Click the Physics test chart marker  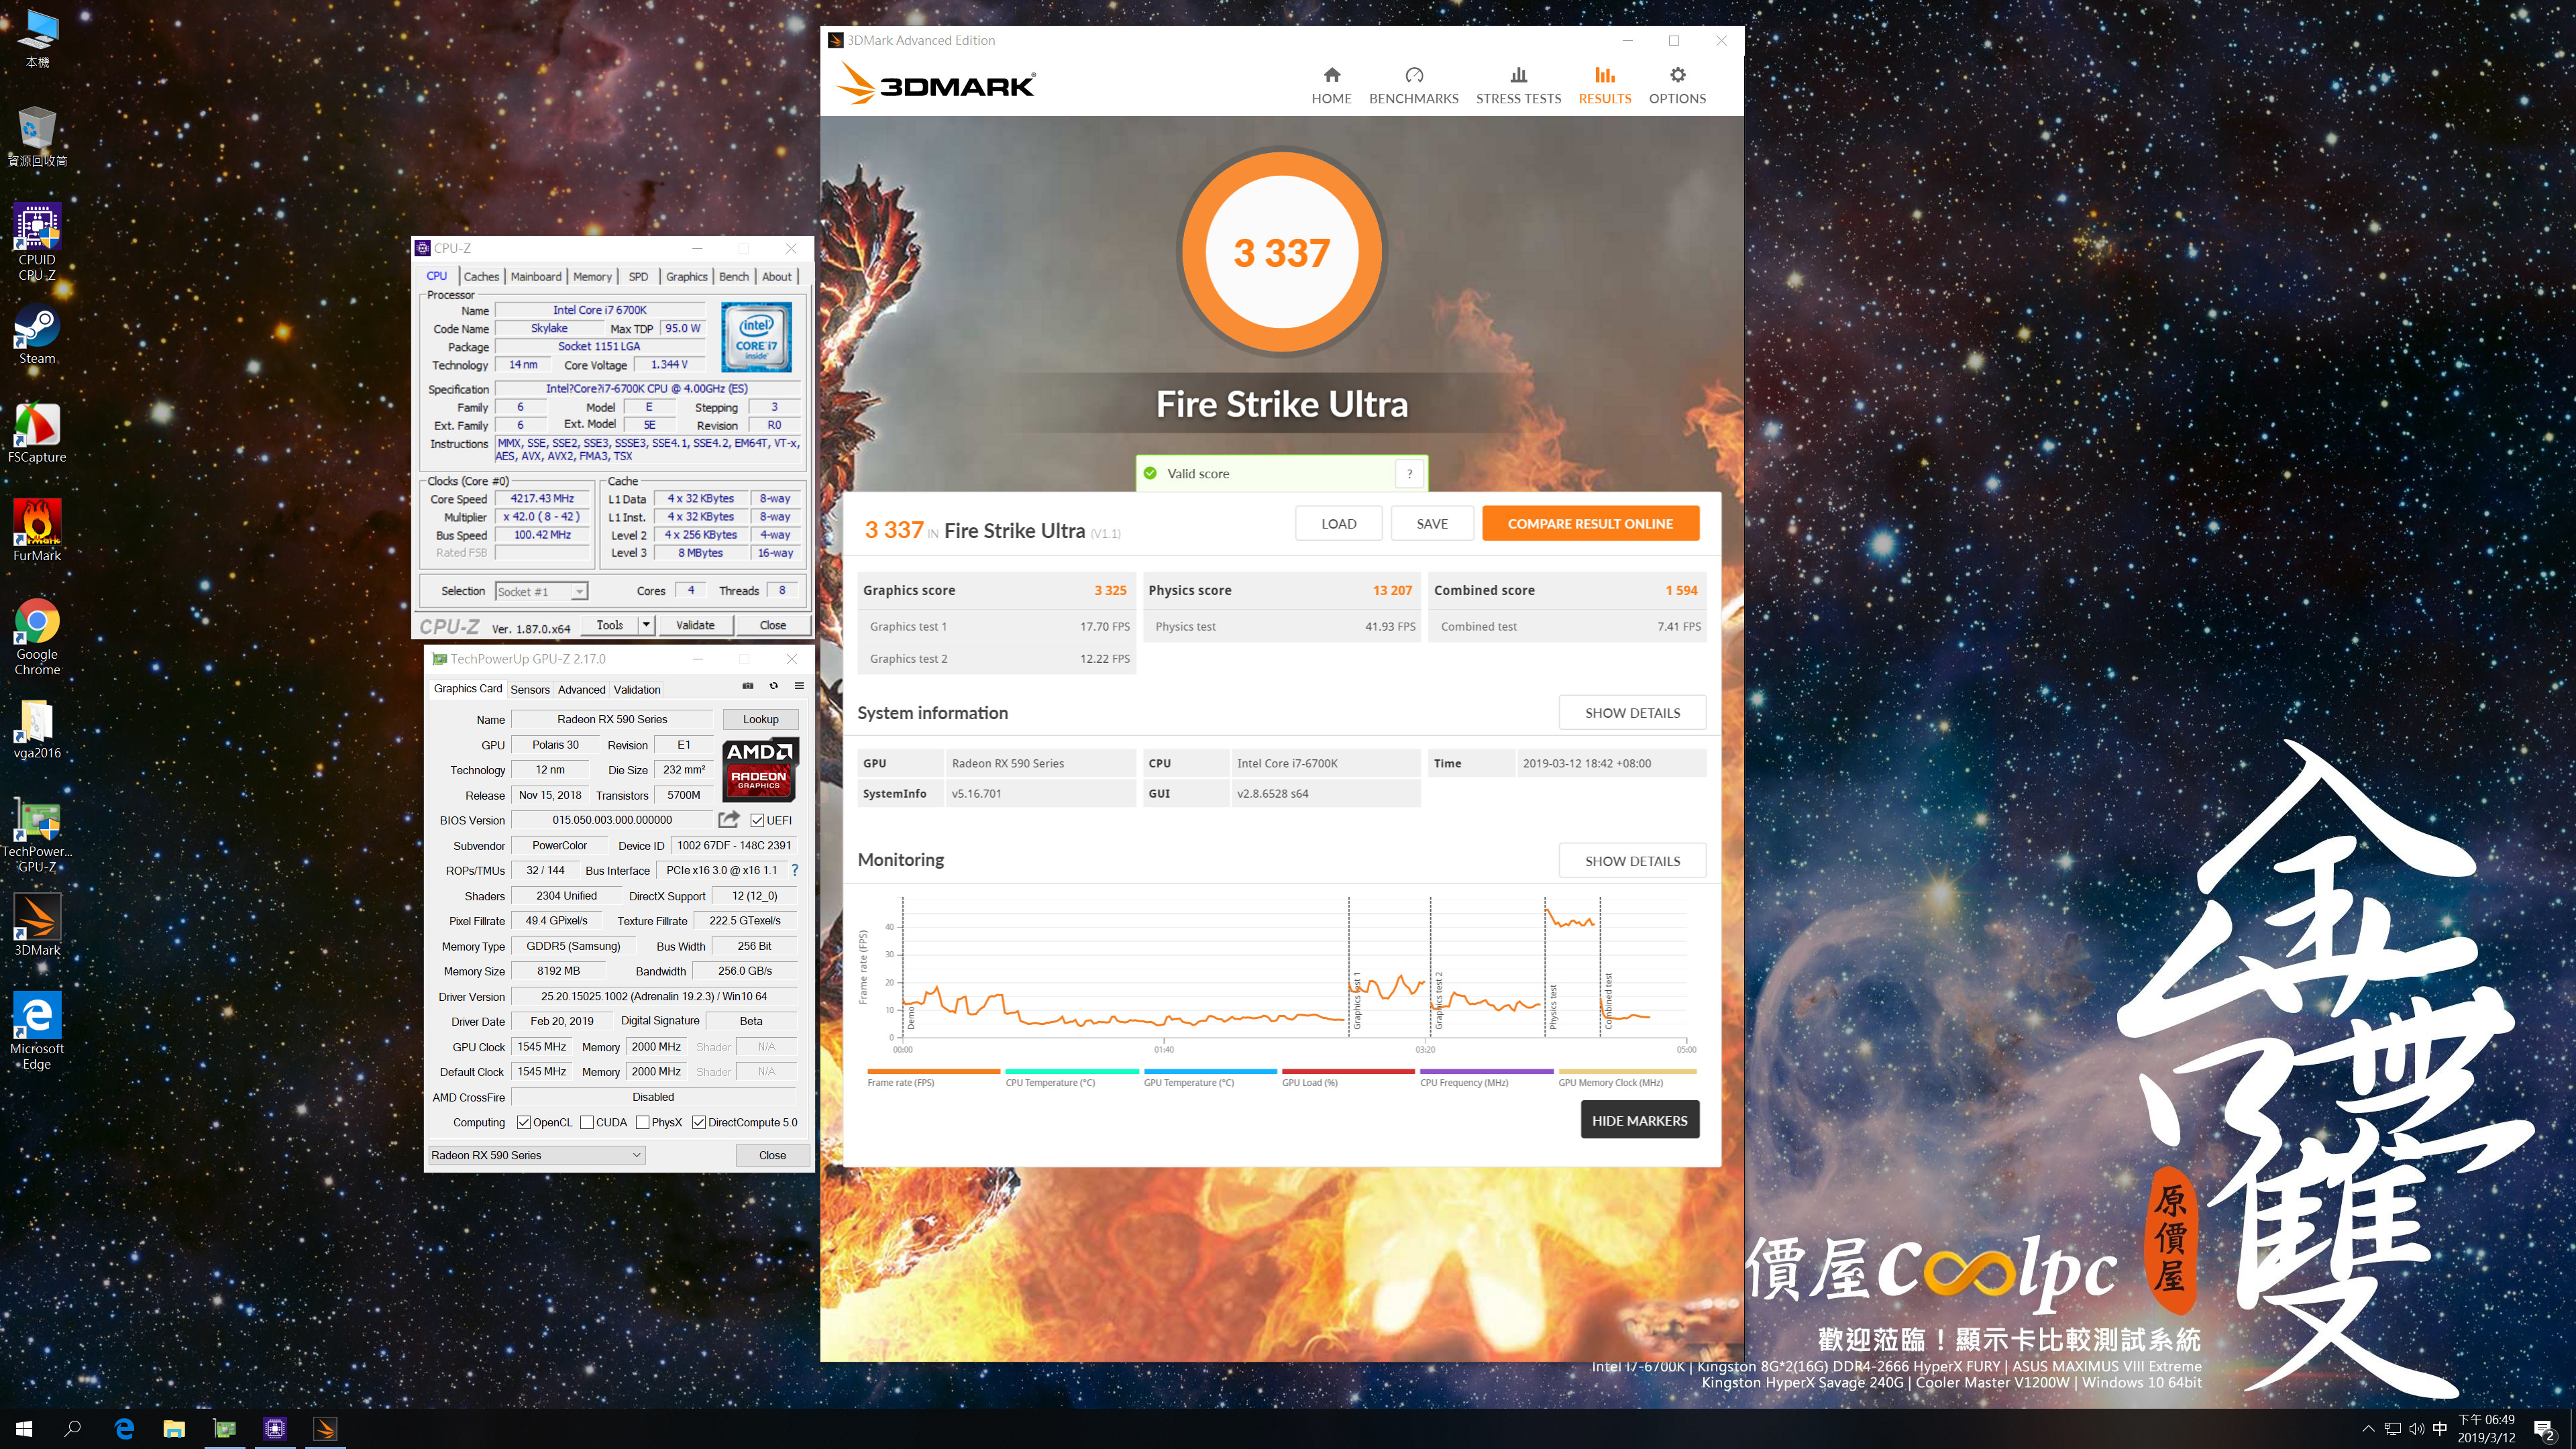(1553, 1006)
